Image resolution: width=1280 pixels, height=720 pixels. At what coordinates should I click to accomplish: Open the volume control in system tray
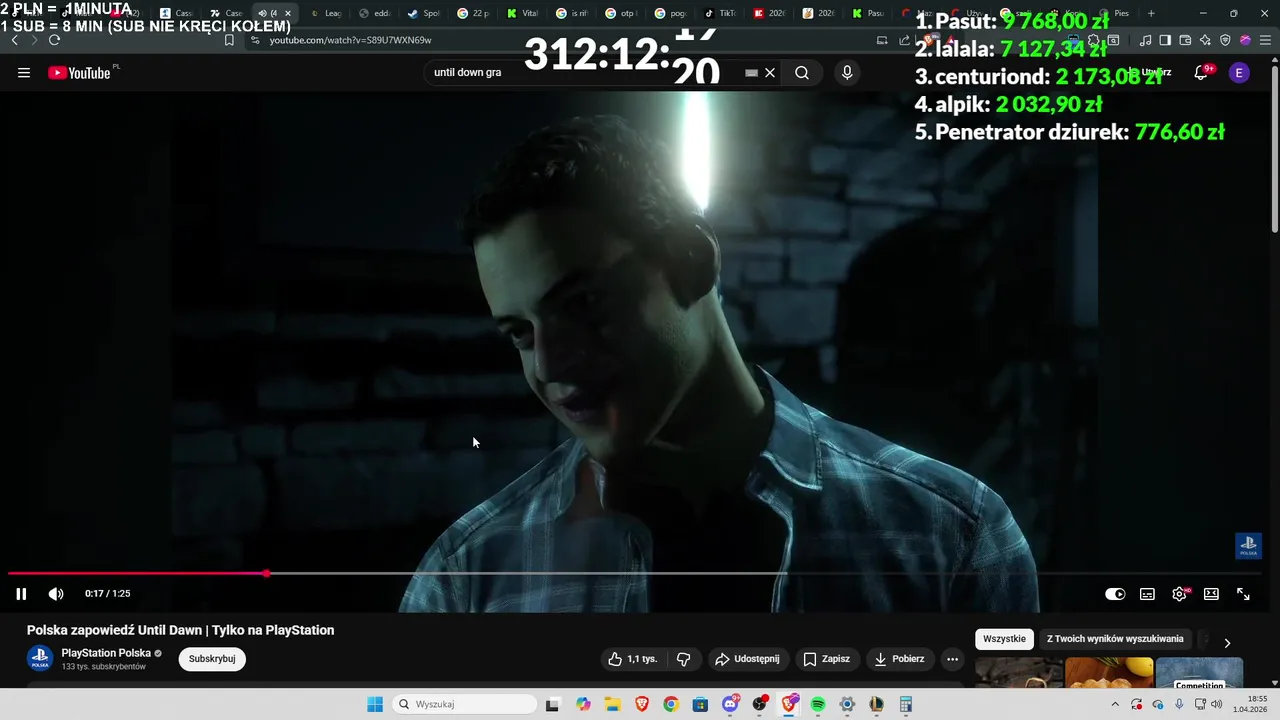[1217, 704]
